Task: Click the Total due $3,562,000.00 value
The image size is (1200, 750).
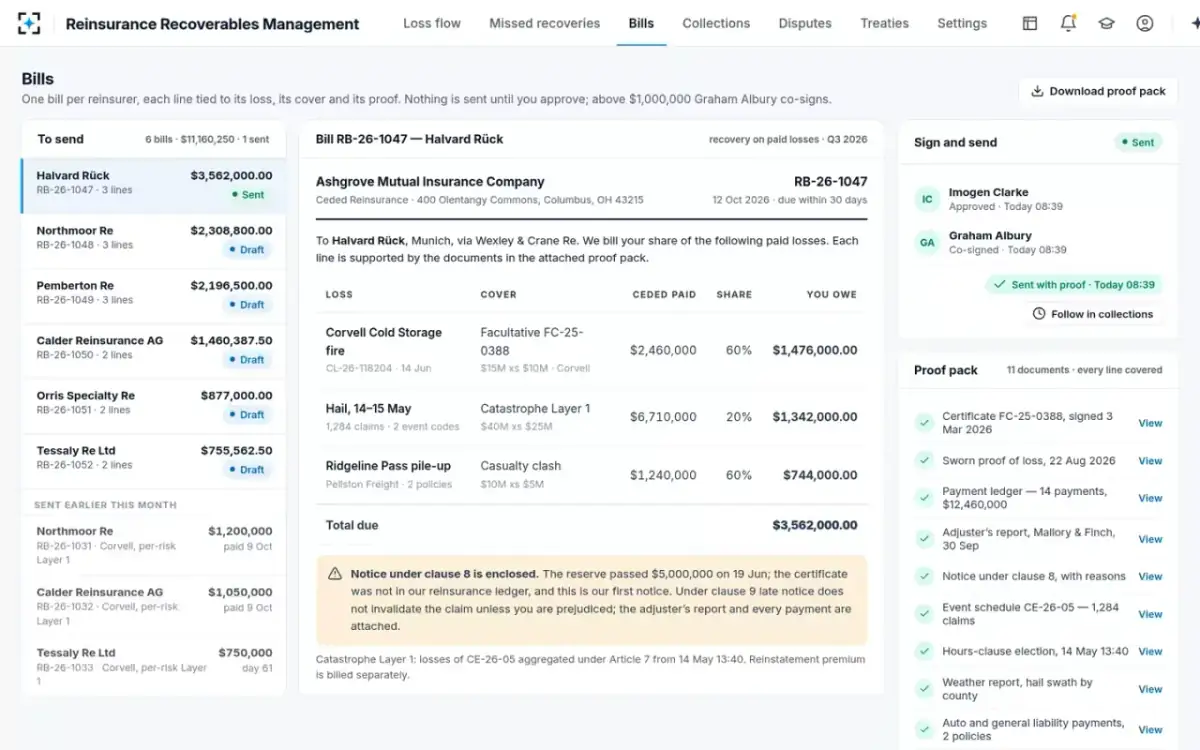Action: [815, 525]
